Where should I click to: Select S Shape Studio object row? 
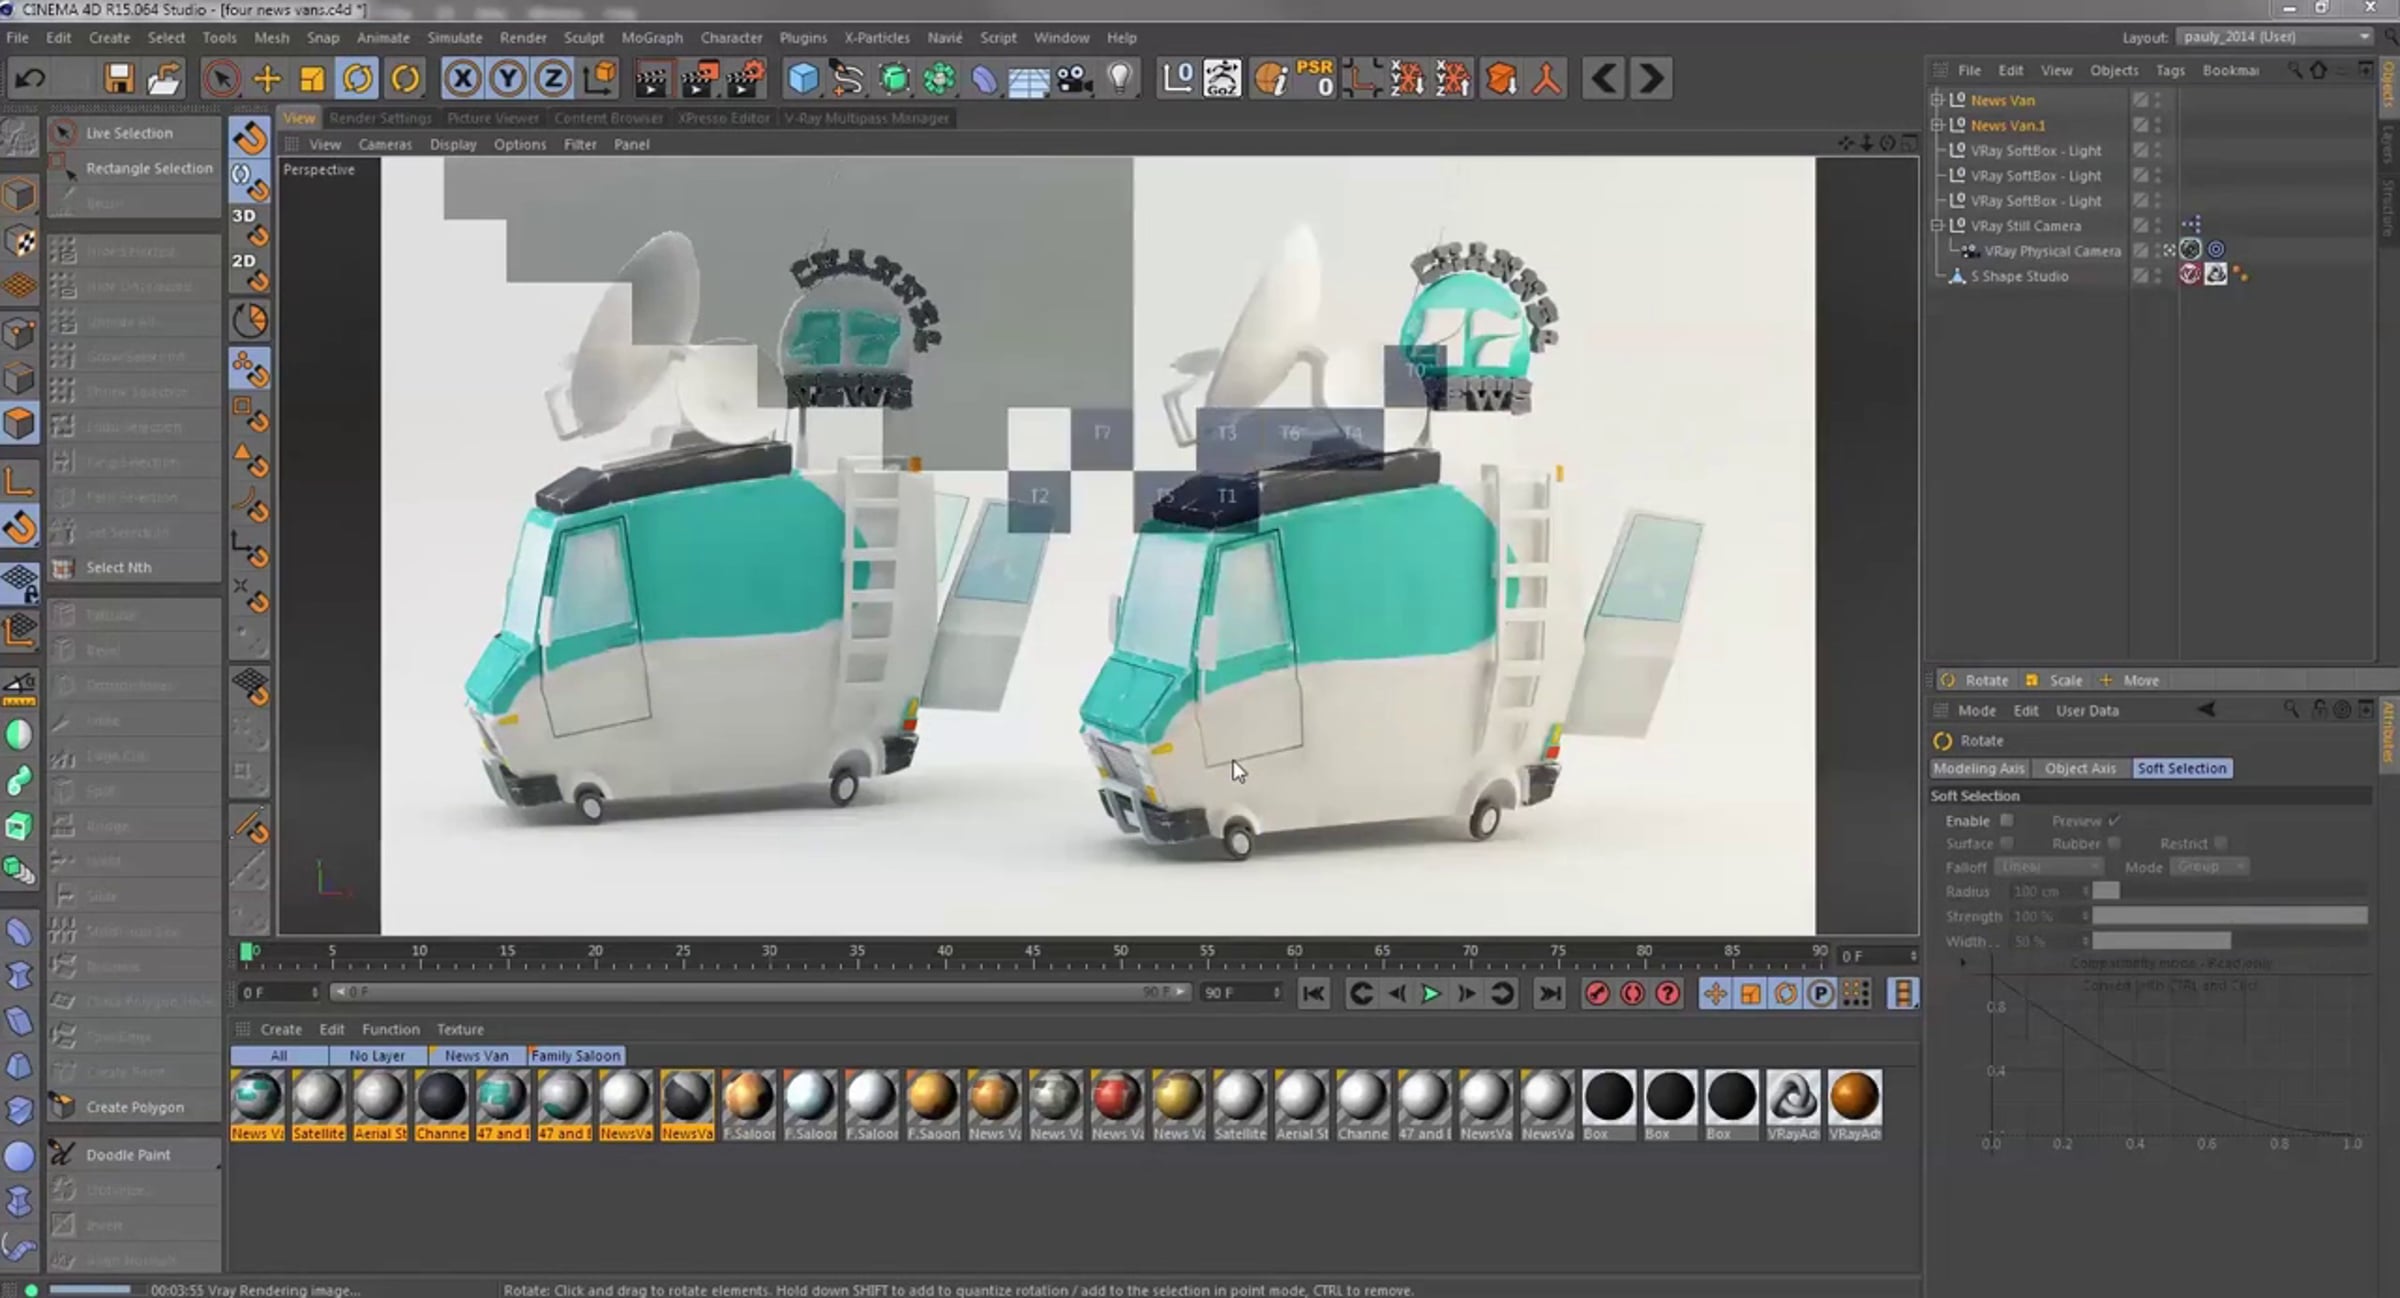point(2020,276)
